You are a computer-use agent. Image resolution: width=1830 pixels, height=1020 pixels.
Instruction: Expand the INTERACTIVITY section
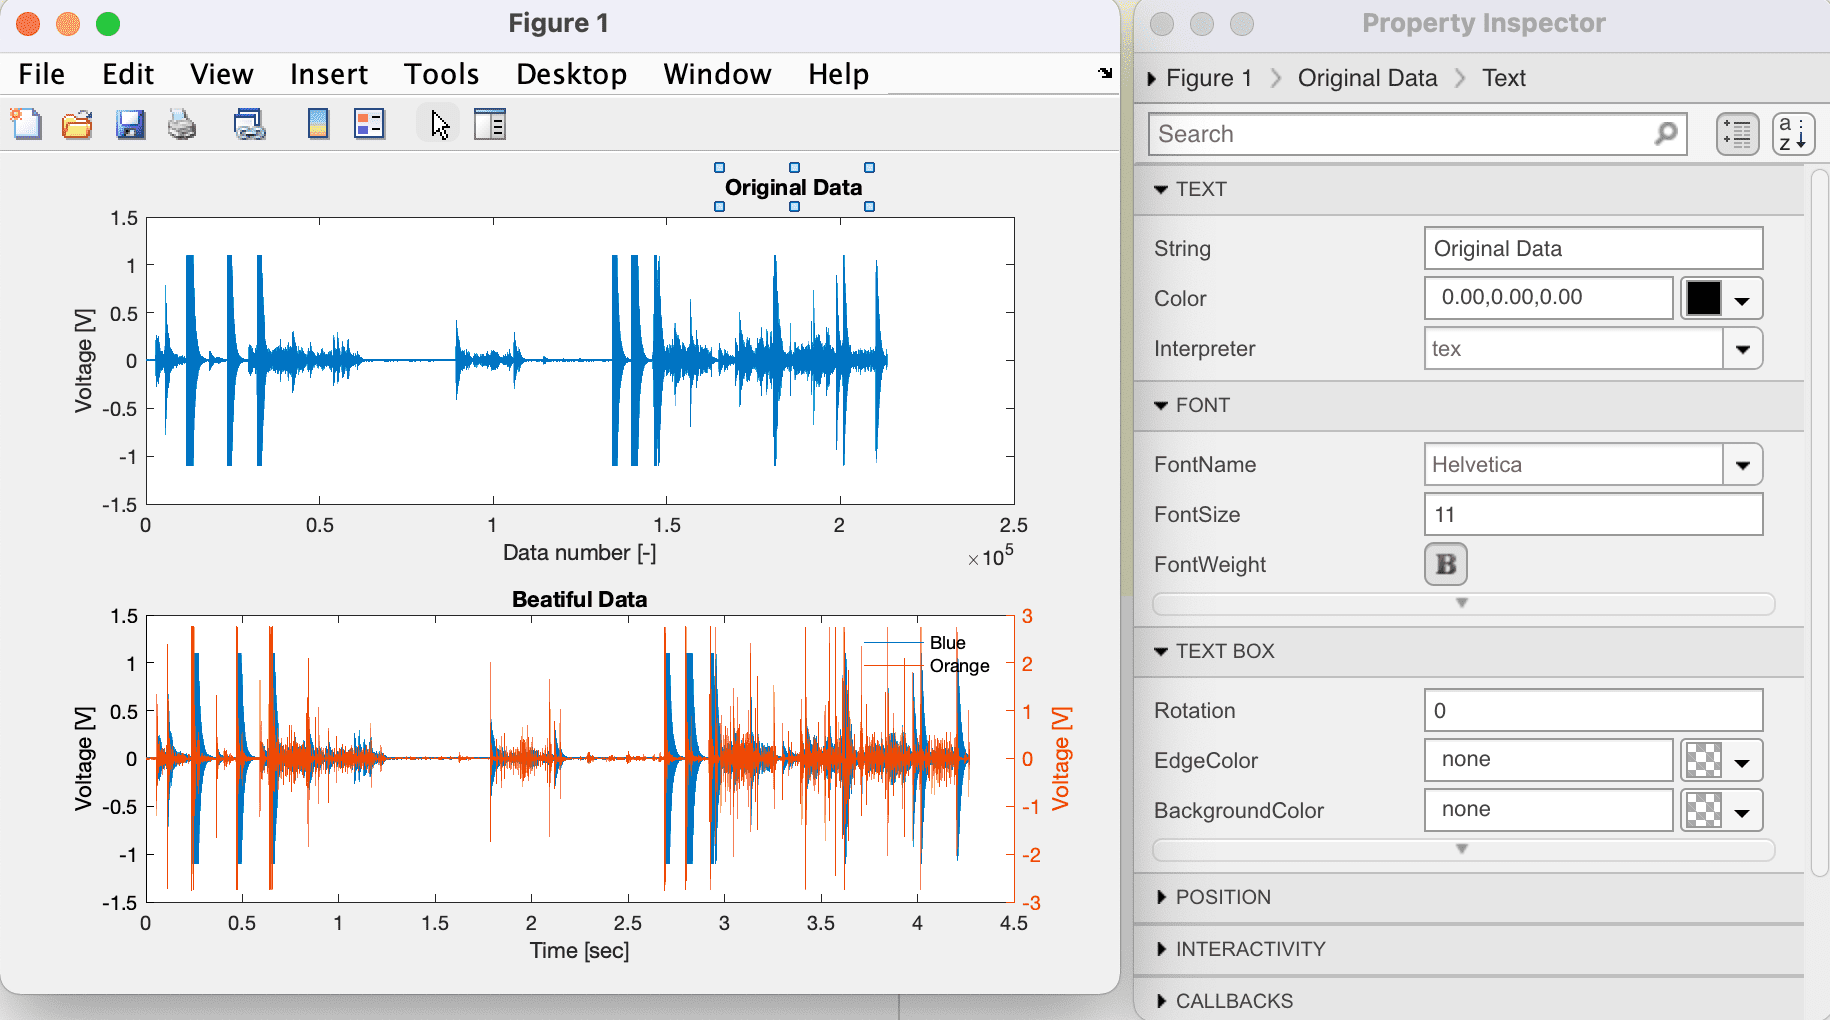point(1161,949)
